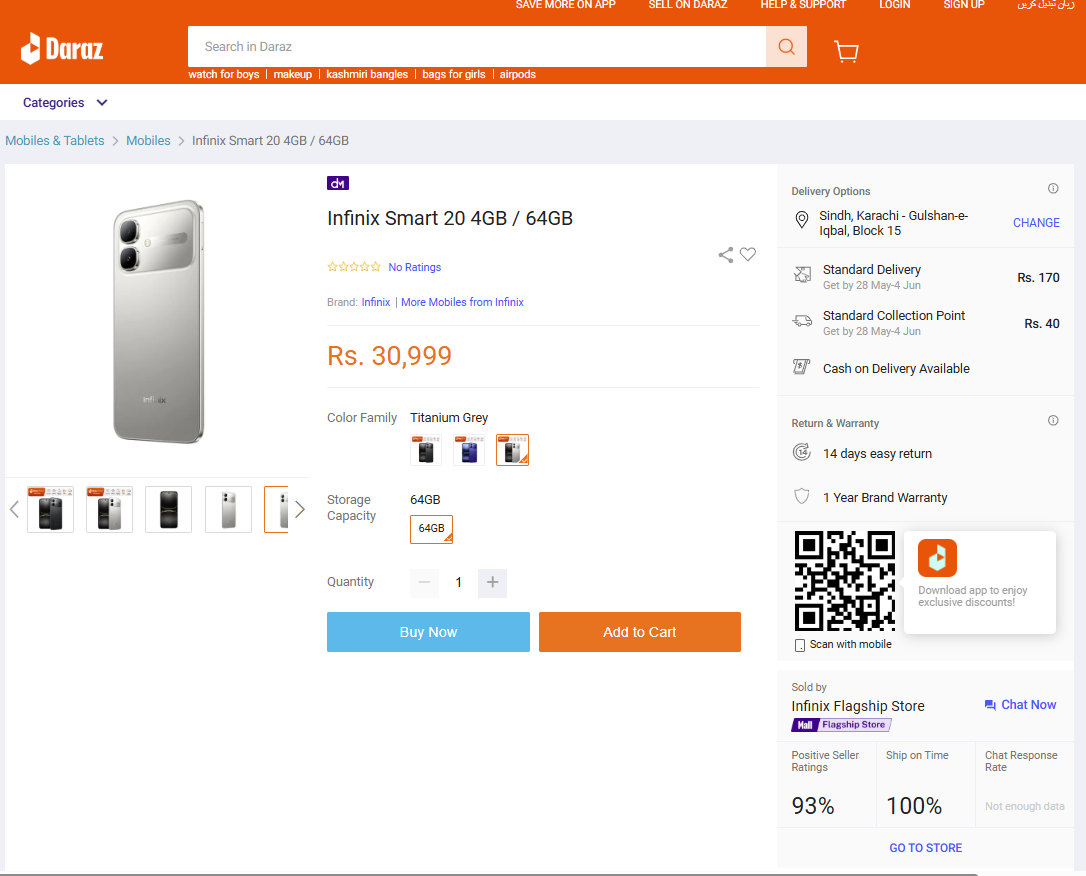Select the 64GB storage capacity option

point(431,529)
